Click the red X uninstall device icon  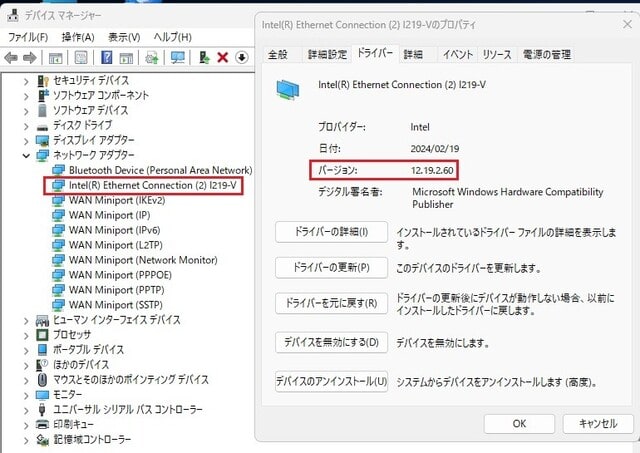pyautogui.click(x=222, y=58)
